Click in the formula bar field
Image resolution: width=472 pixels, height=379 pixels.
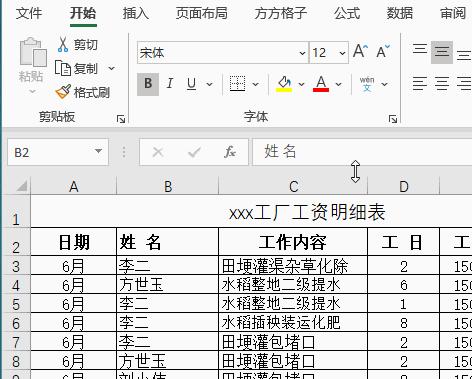pos(362,152)
